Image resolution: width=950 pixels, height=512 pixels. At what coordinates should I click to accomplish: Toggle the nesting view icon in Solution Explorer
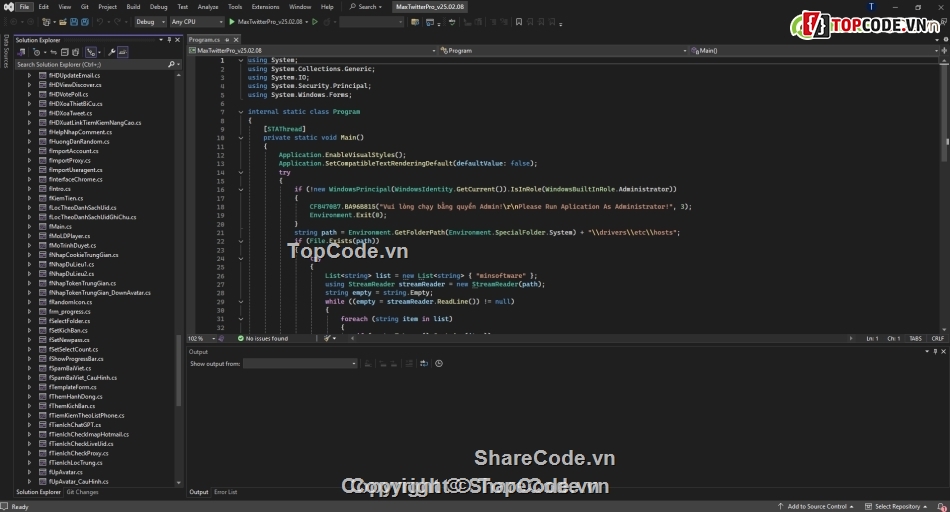[90, 52]
